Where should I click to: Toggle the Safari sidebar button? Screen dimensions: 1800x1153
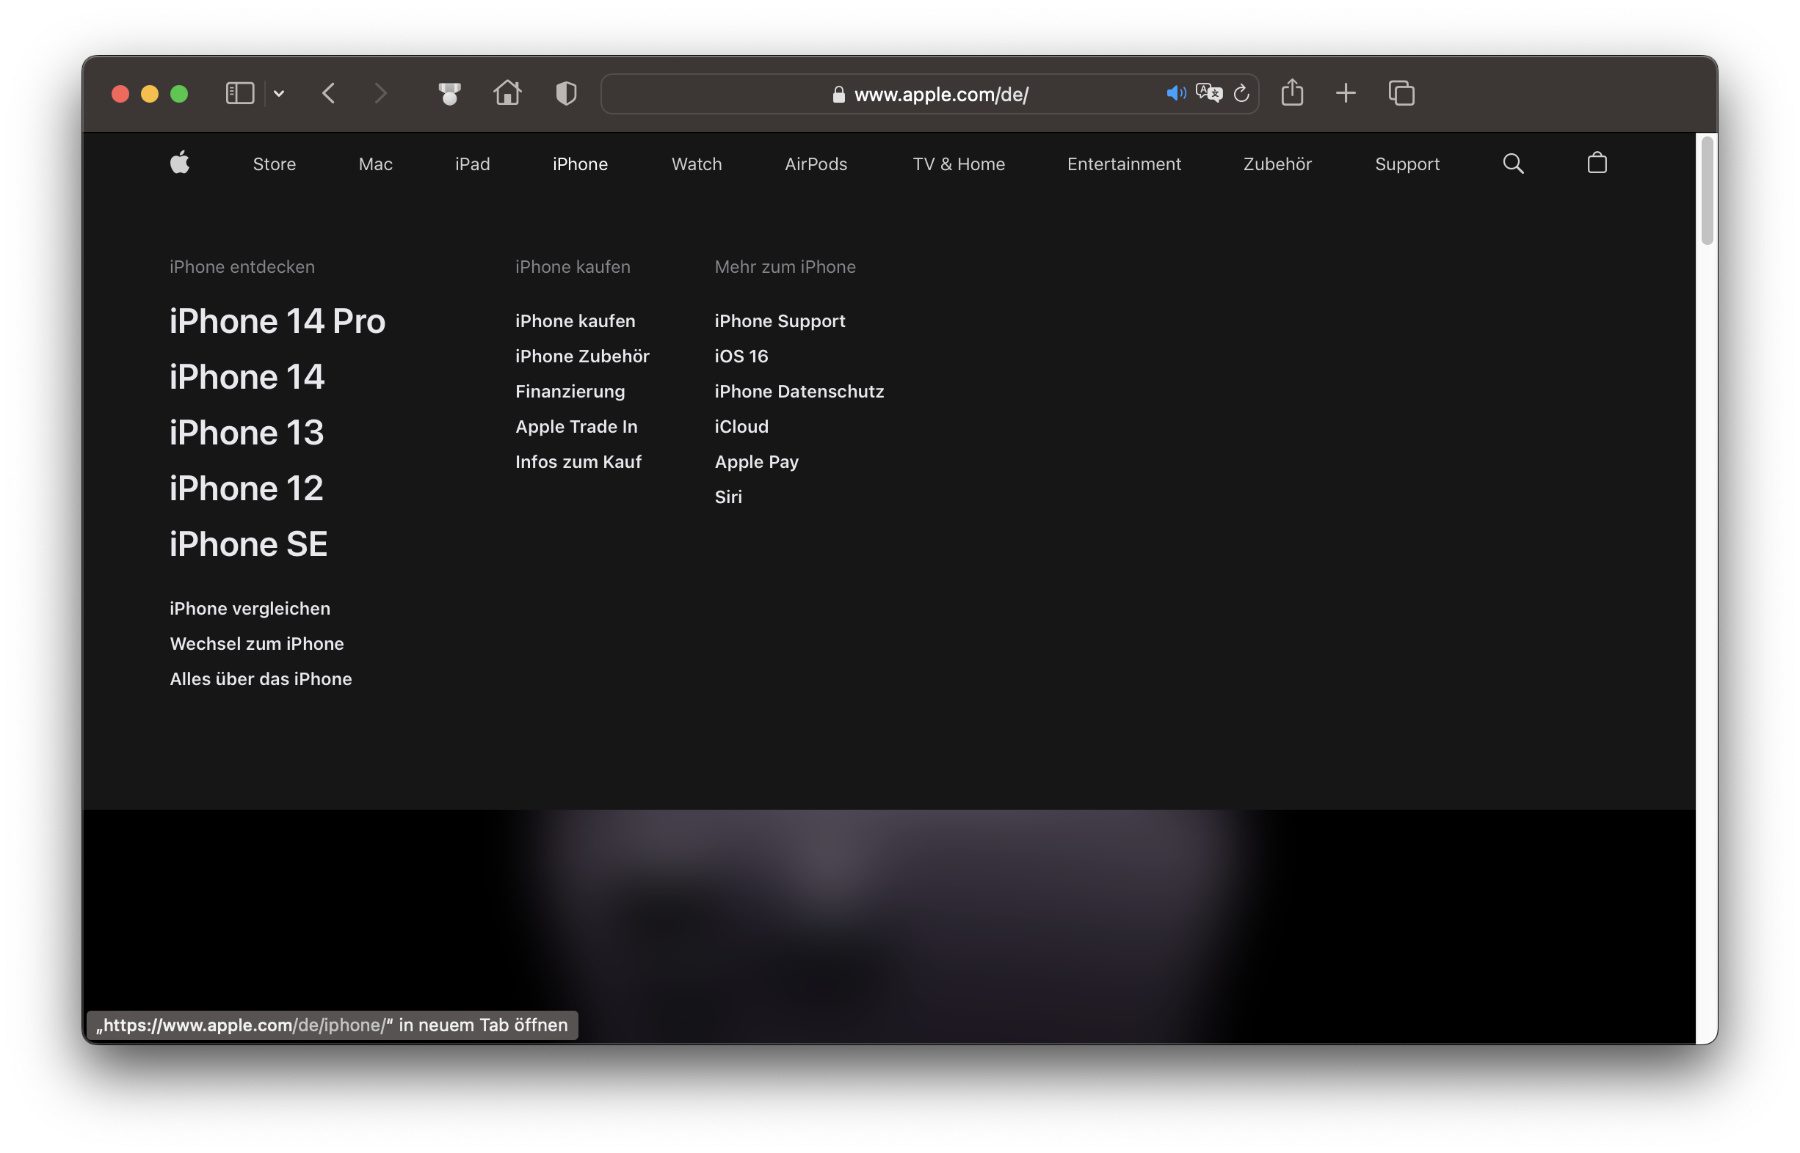(x=240, y=93)
